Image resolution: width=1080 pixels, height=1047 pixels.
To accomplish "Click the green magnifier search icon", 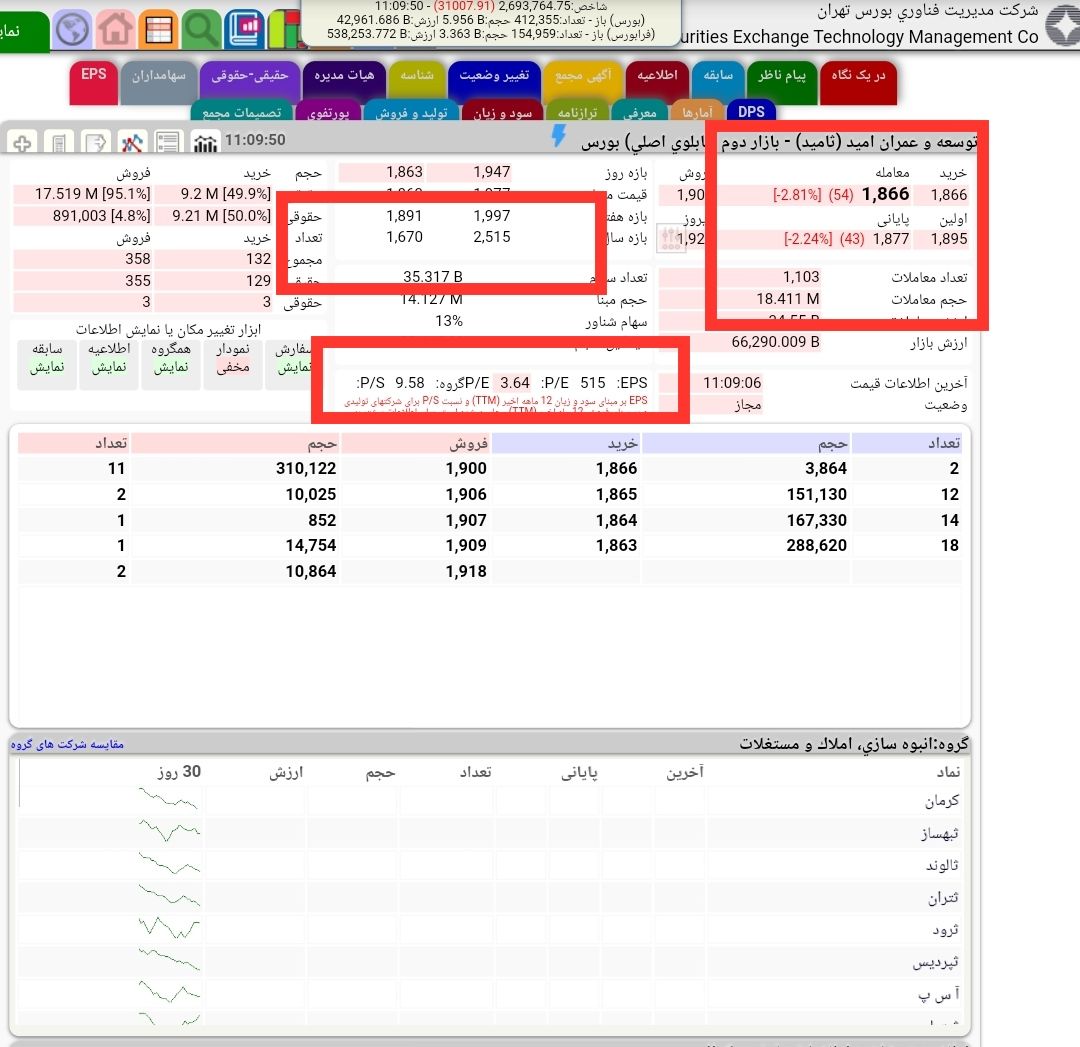I will [x=200, y=30].
